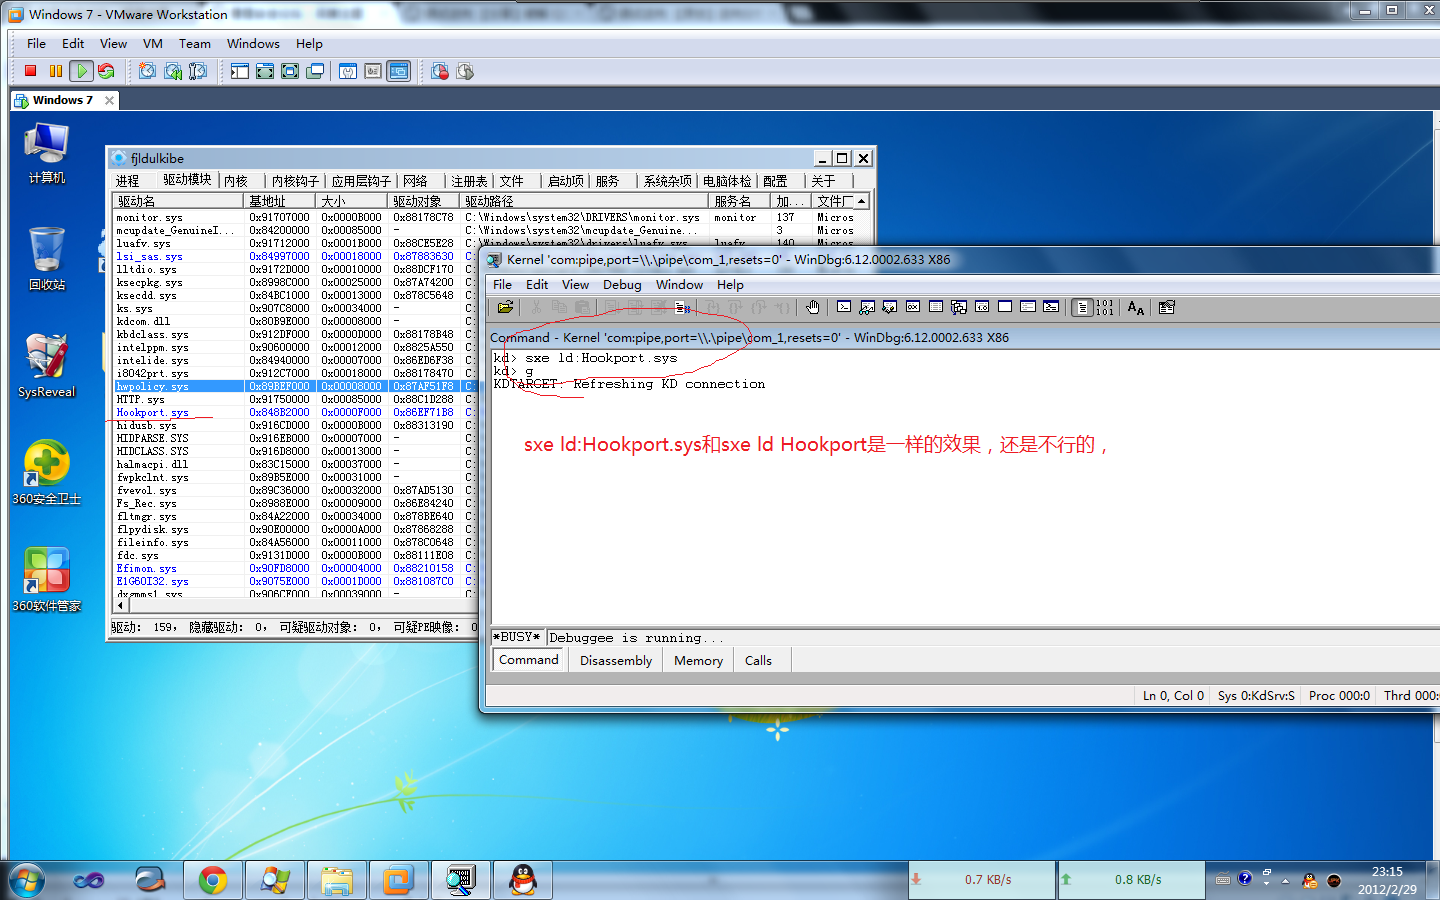Open the VMware Team menu
The image size is (1440, 900).
[x=195, y=44]
